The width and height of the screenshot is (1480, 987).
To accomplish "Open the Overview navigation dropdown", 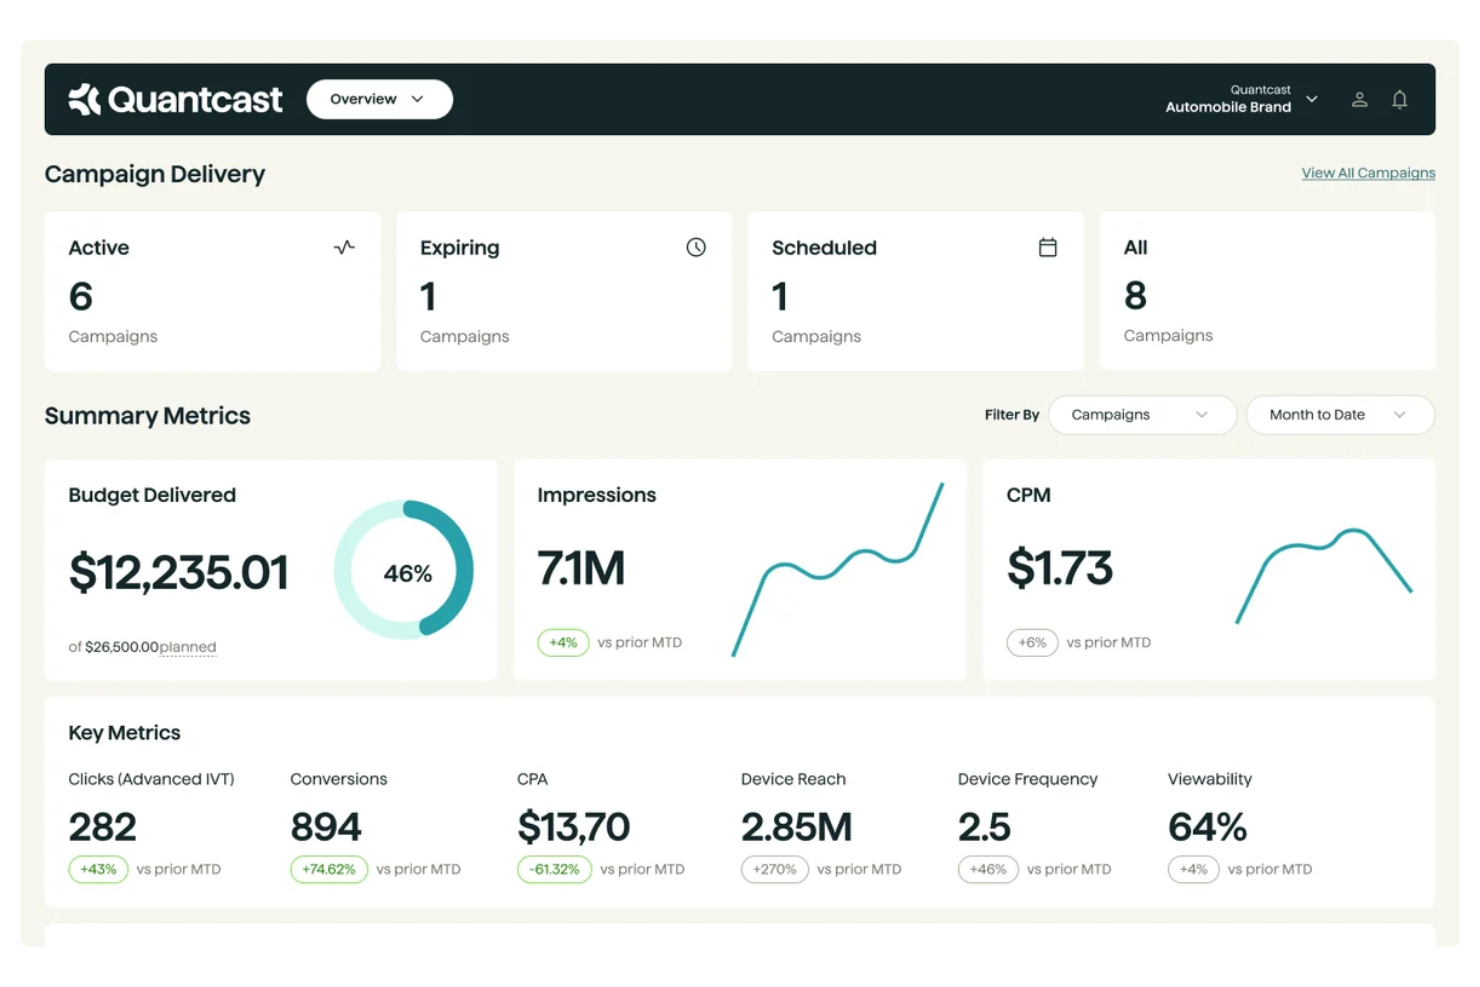I will click(x=379, y=98).
